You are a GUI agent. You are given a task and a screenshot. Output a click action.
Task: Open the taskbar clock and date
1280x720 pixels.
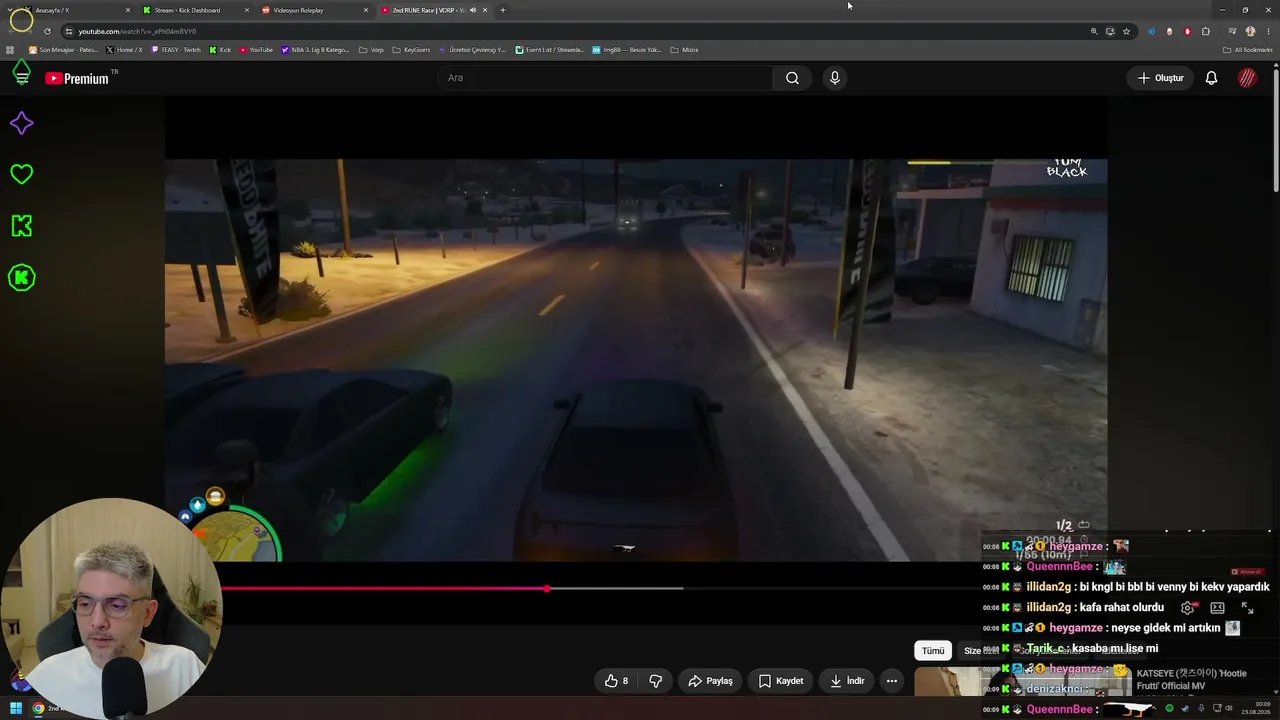[1257, 709]
